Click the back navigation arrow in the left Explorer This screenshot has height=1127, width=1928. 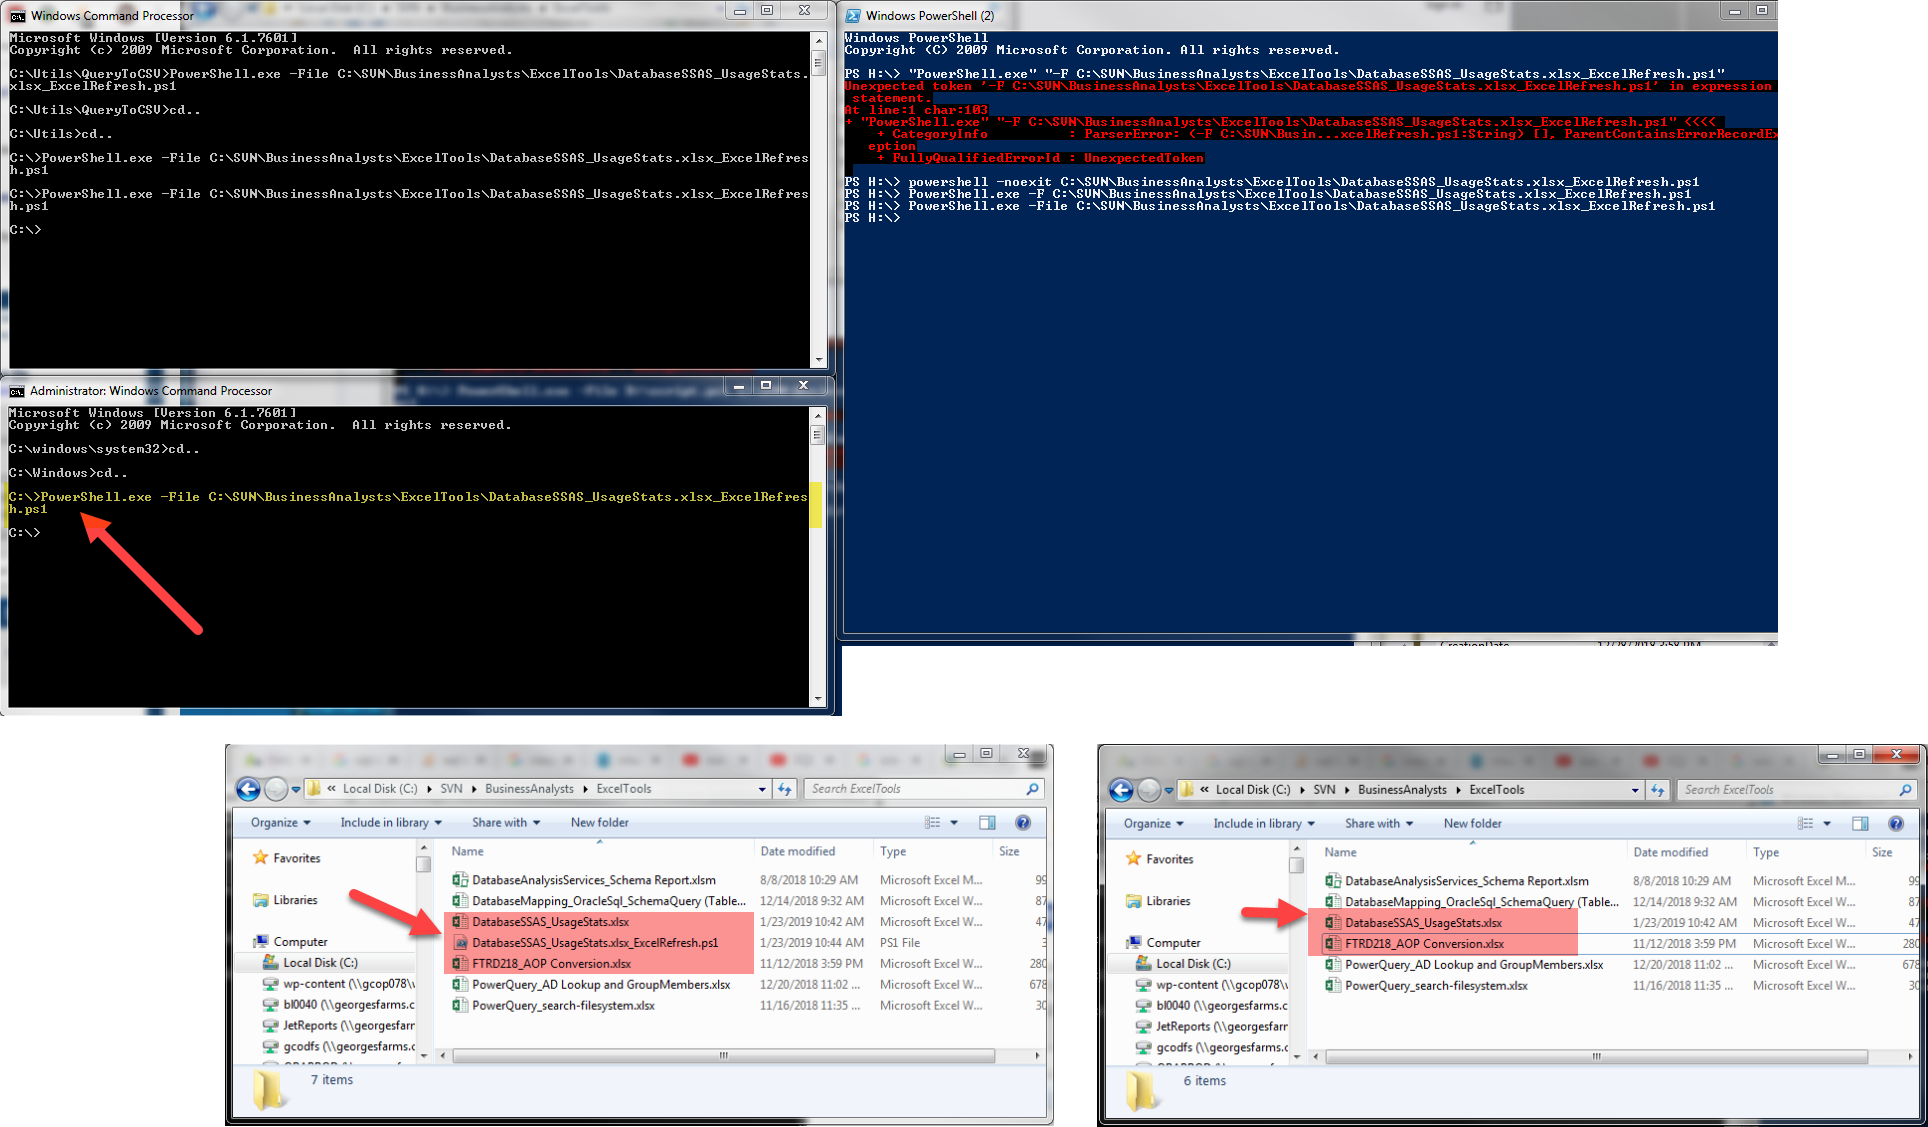pos(247,789)
